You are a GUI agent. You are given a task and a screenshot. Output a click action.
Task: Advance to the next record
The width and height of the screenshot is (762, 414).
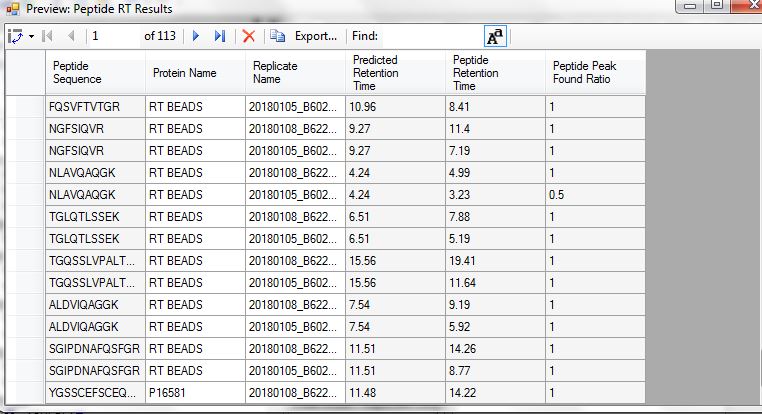pos(196,36)
